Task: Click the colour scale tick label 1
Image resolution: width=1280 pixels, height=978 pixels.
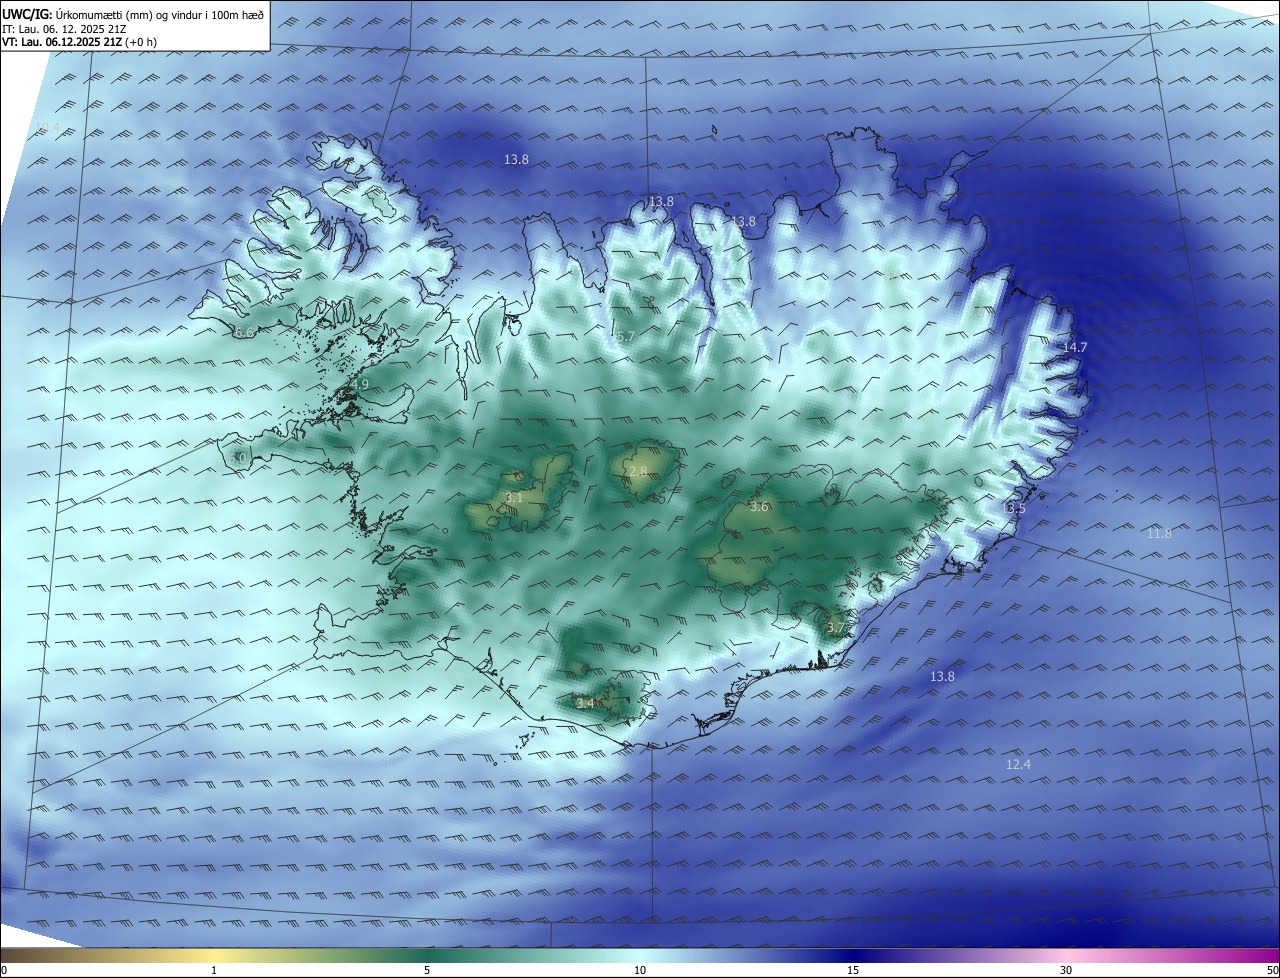Action: click(x=215, y=970)
